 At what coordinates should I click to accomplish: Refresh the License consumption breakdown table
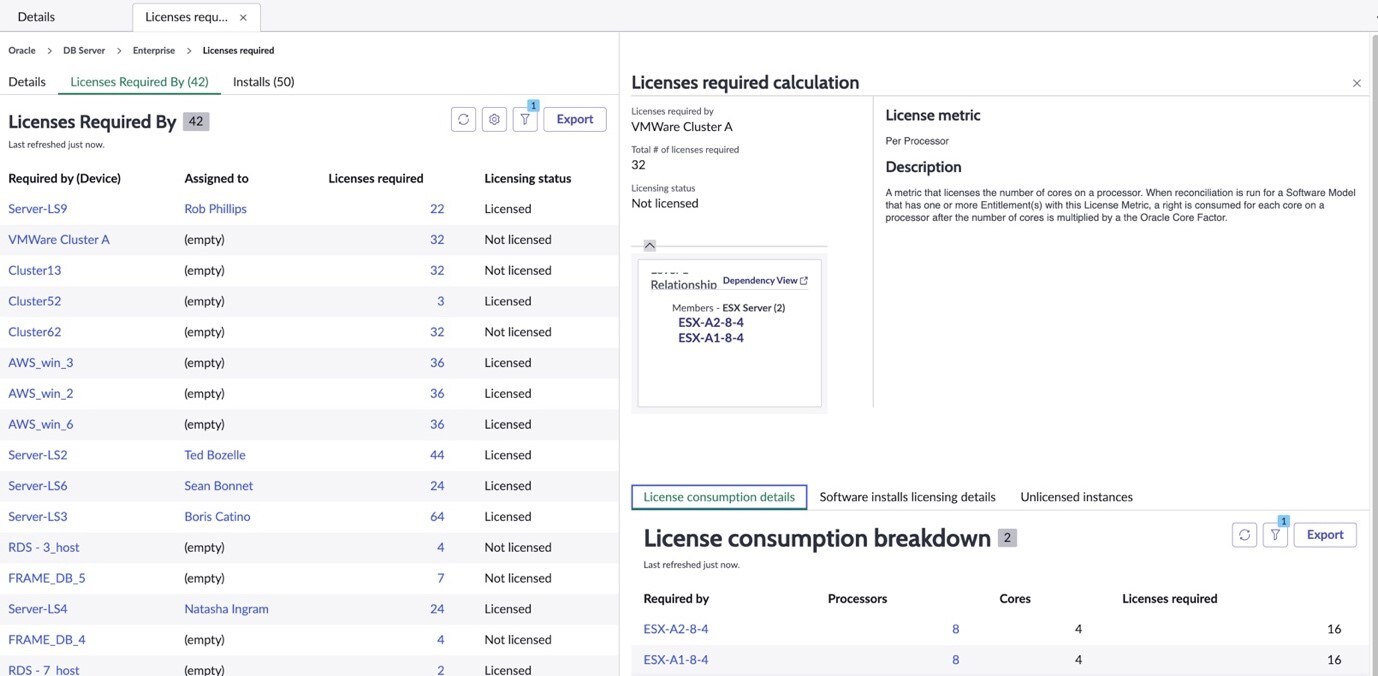[1244, 535]
